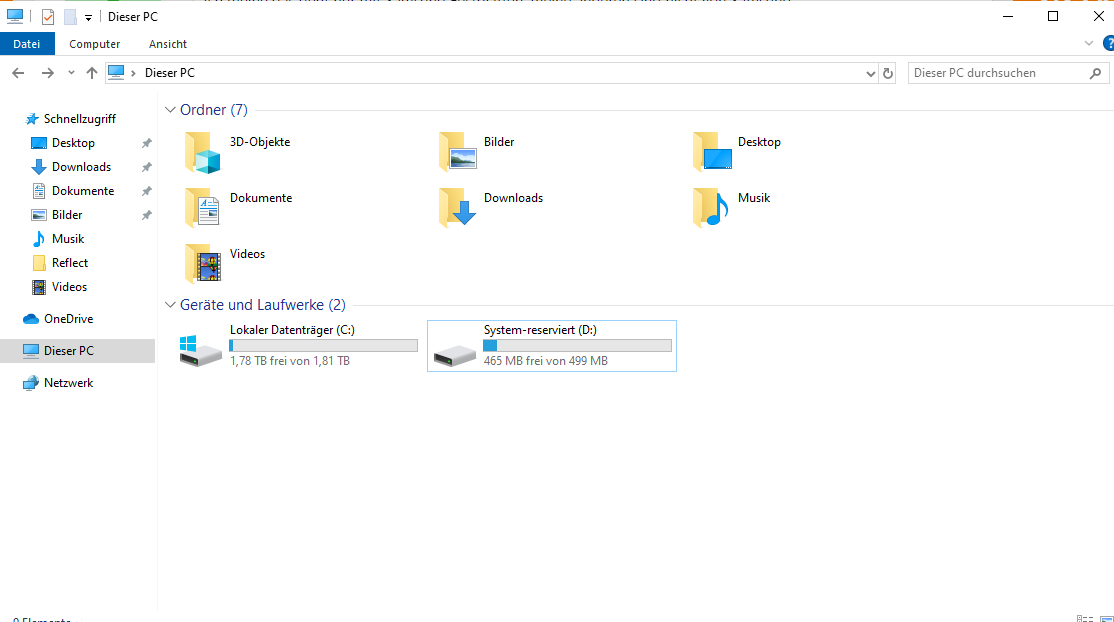Collapse the Geräte und Laufwerke section
This screenshot has width=1114, height=622.
169,304
